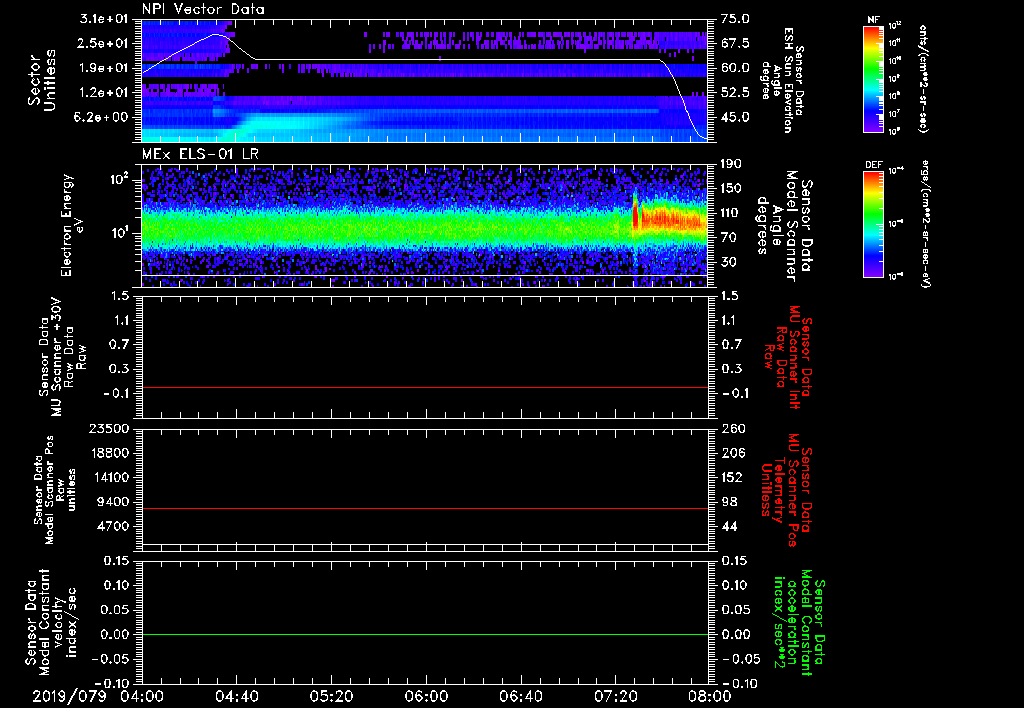Viewport: 1024px width, 708px height.
Task: Click the 45.0 sun elevation tick label
Action: 735,117
